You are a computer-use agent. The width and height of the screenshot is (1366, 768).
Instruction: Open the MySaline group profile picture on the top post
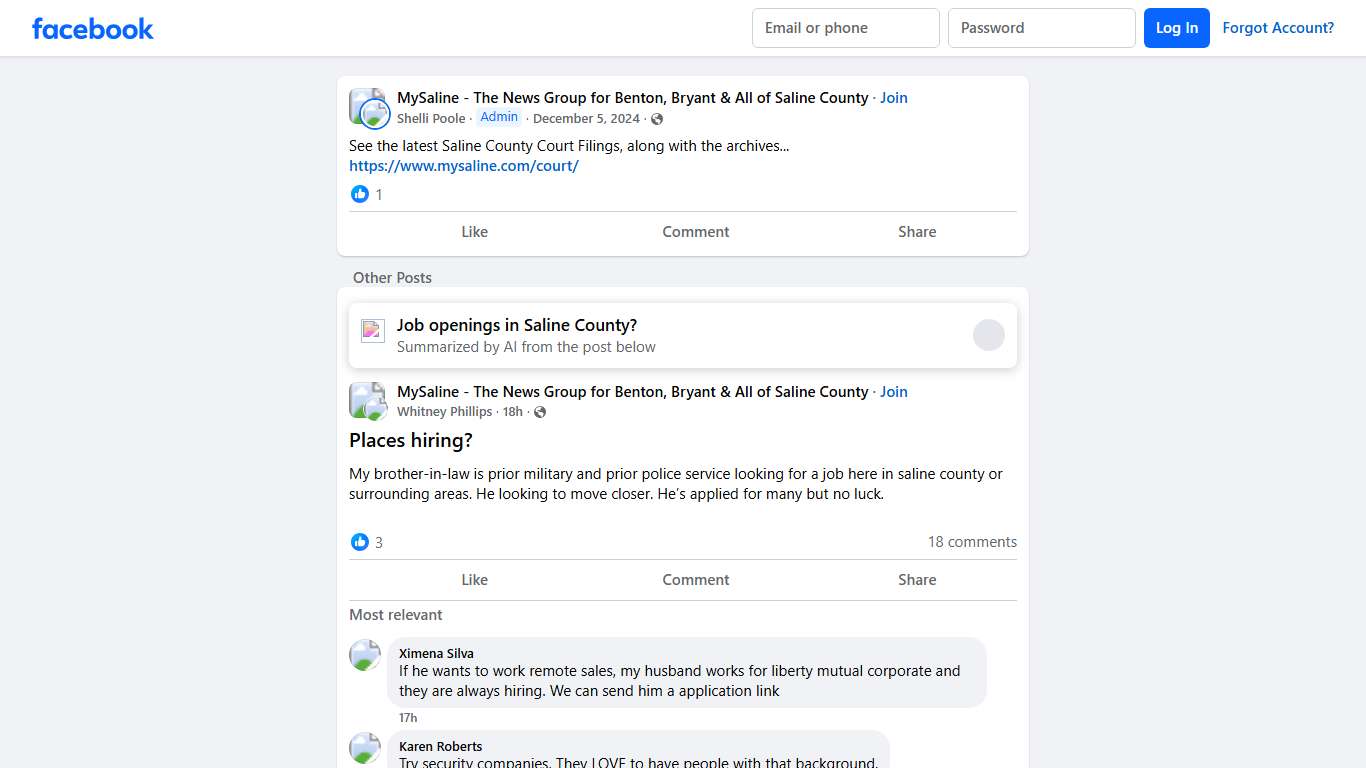click(367, 106)
